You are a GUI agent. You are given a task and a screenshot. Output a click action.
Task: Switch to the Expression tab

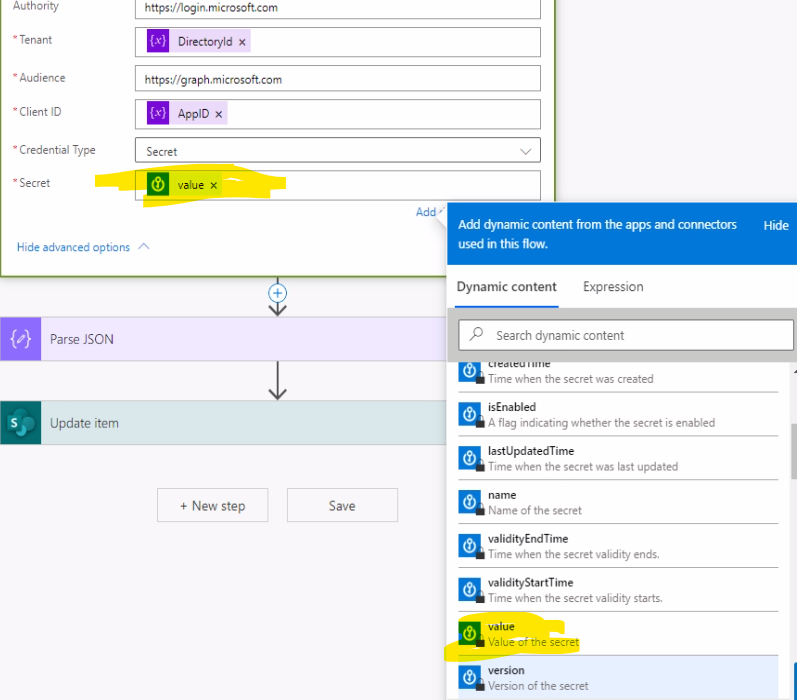613,287
